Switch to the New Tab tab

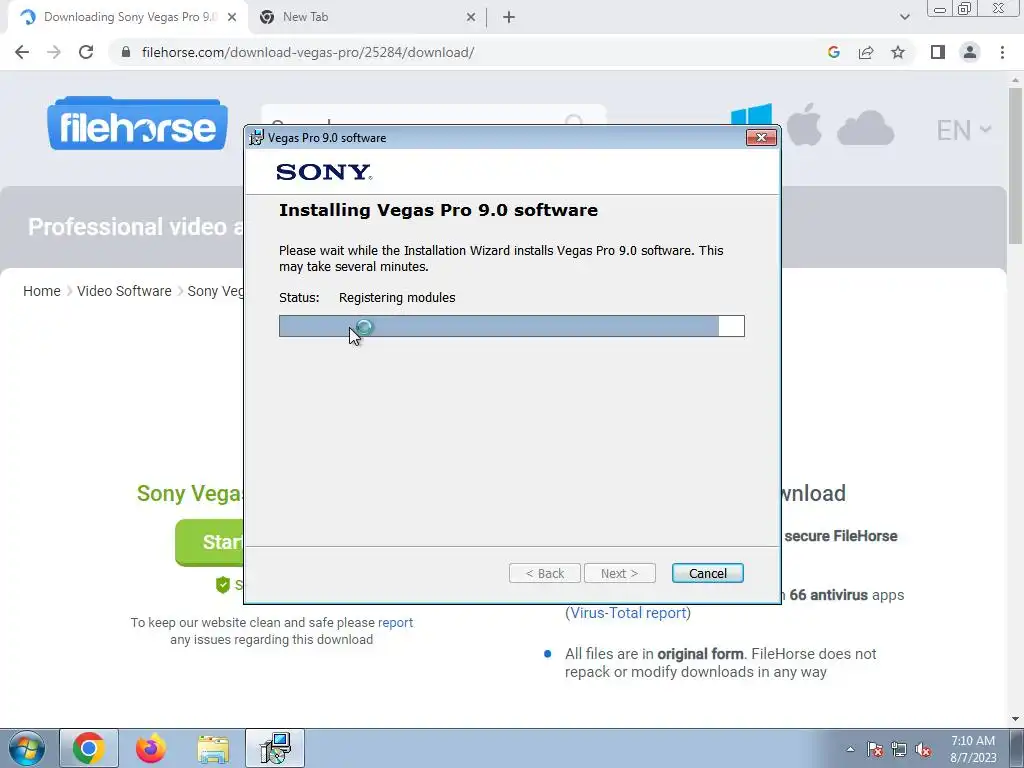coord(367,18)
